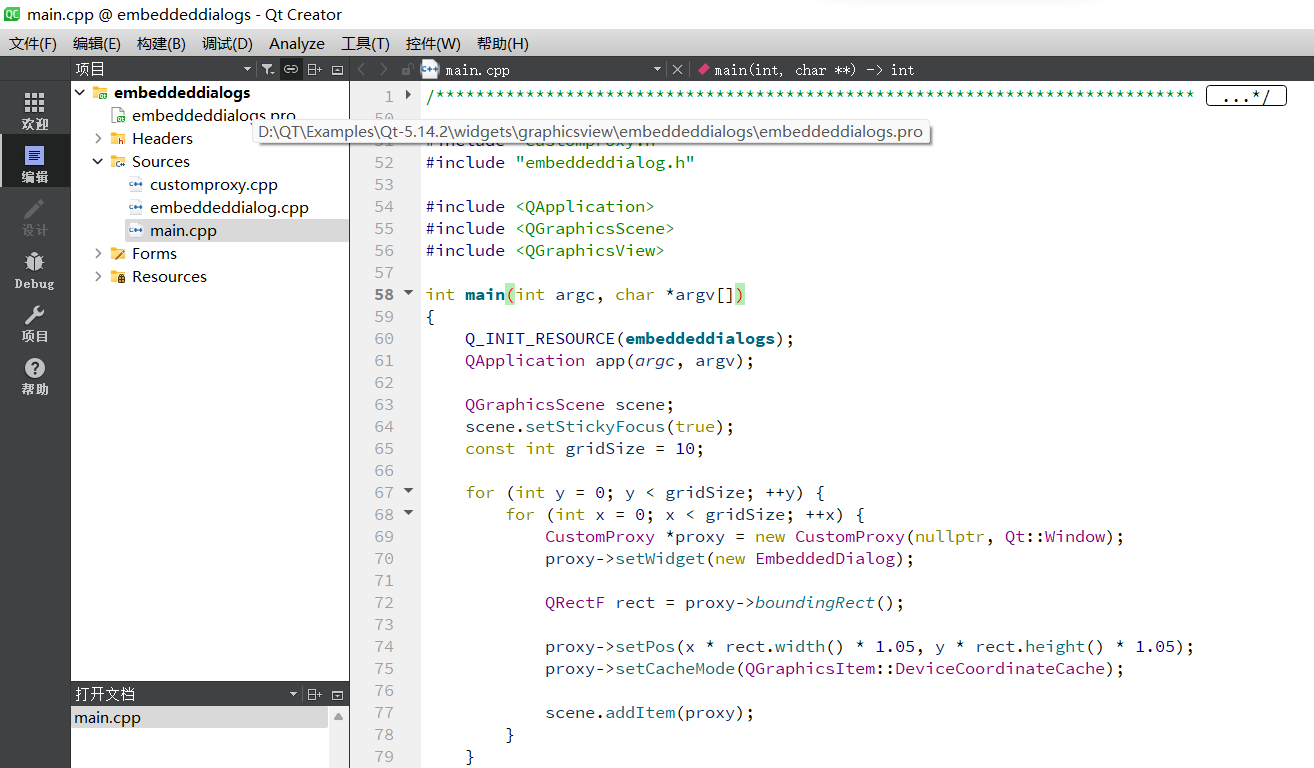
Task: Open the 设计 (Design) mode
Action: click(35, 217)
